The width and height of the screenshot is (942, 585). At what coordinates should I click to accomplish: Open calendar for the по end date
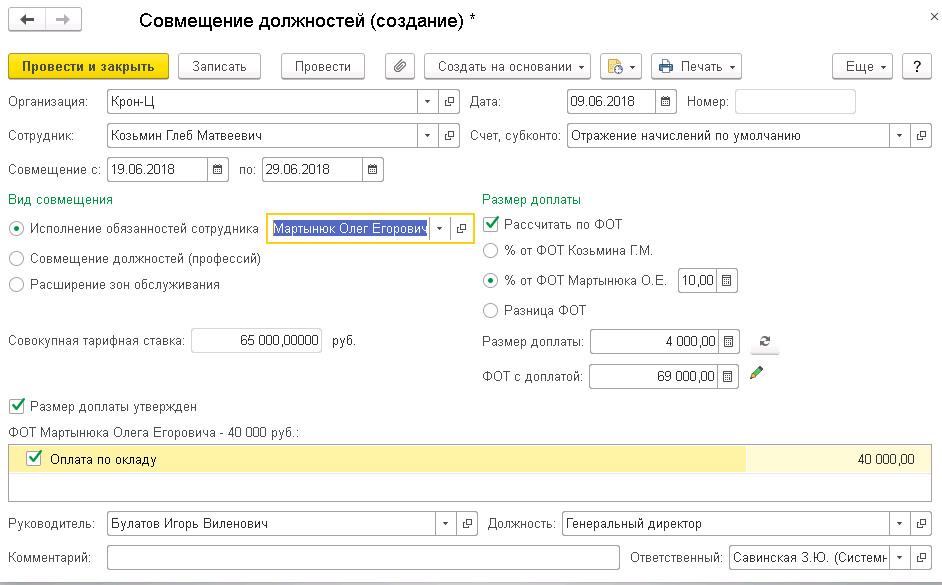pos(372,169)
